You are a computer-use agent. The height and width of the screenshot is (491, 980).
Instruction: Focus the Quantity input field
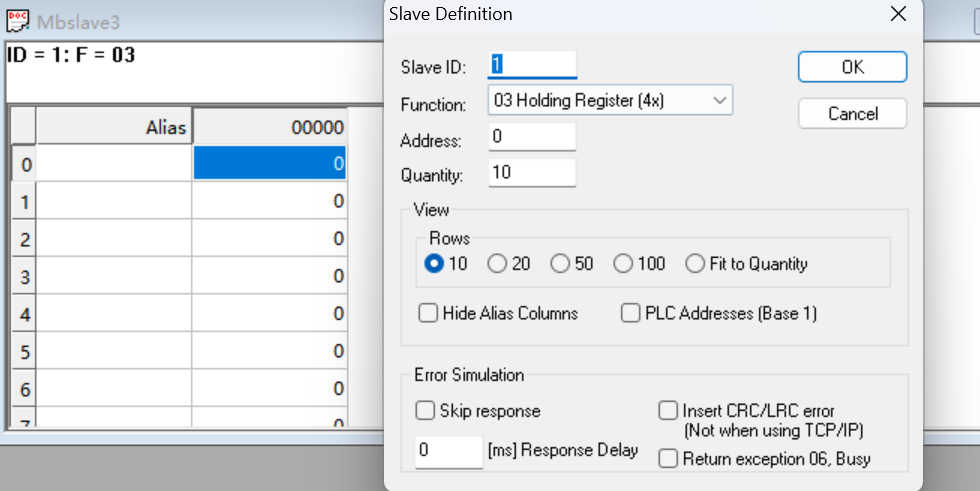click(x=532, y=173)
